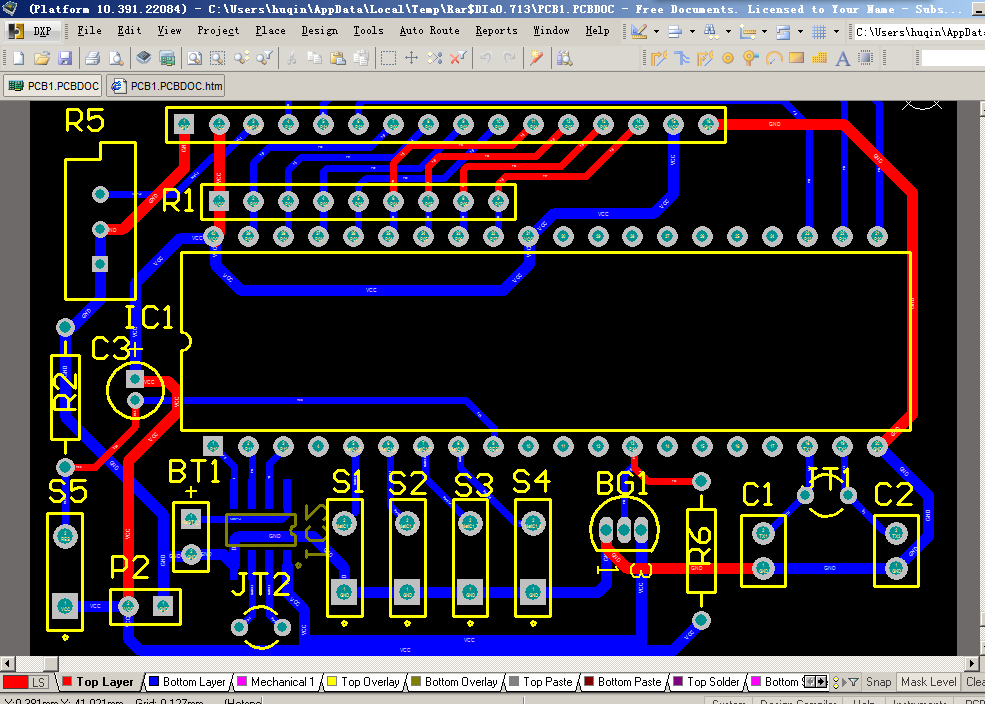Click the Clear Filter icon

click(459, 58)
